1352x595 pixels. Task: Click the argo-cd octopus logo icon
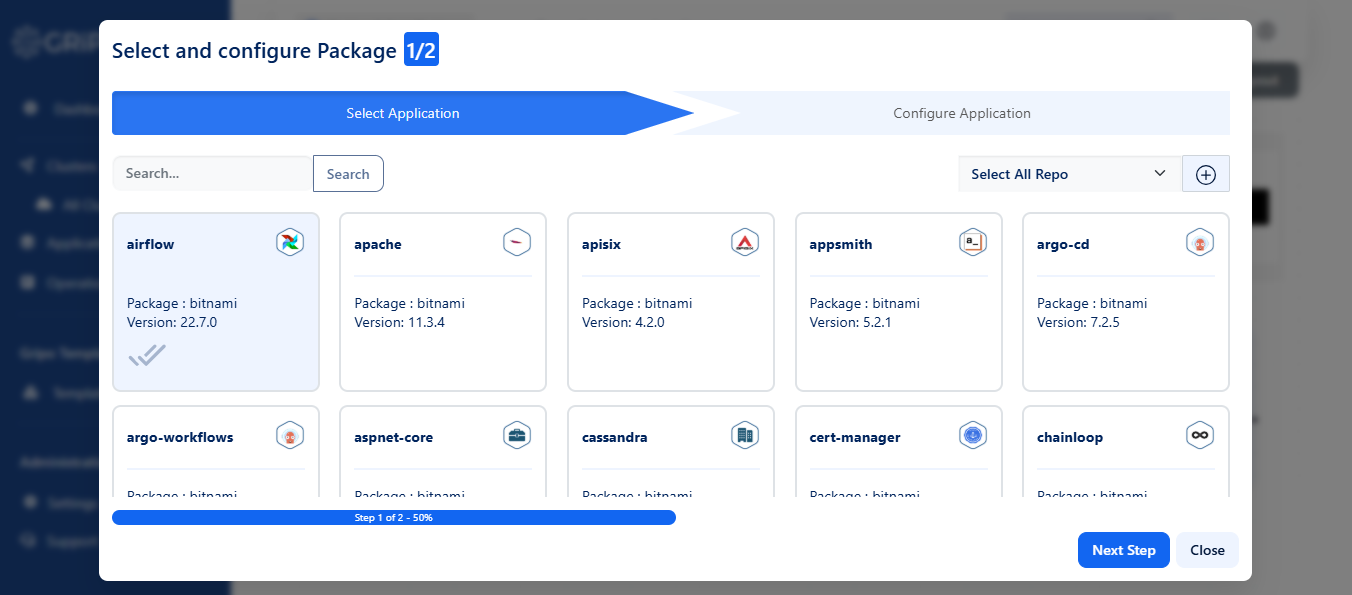[x=1200, y=242]
